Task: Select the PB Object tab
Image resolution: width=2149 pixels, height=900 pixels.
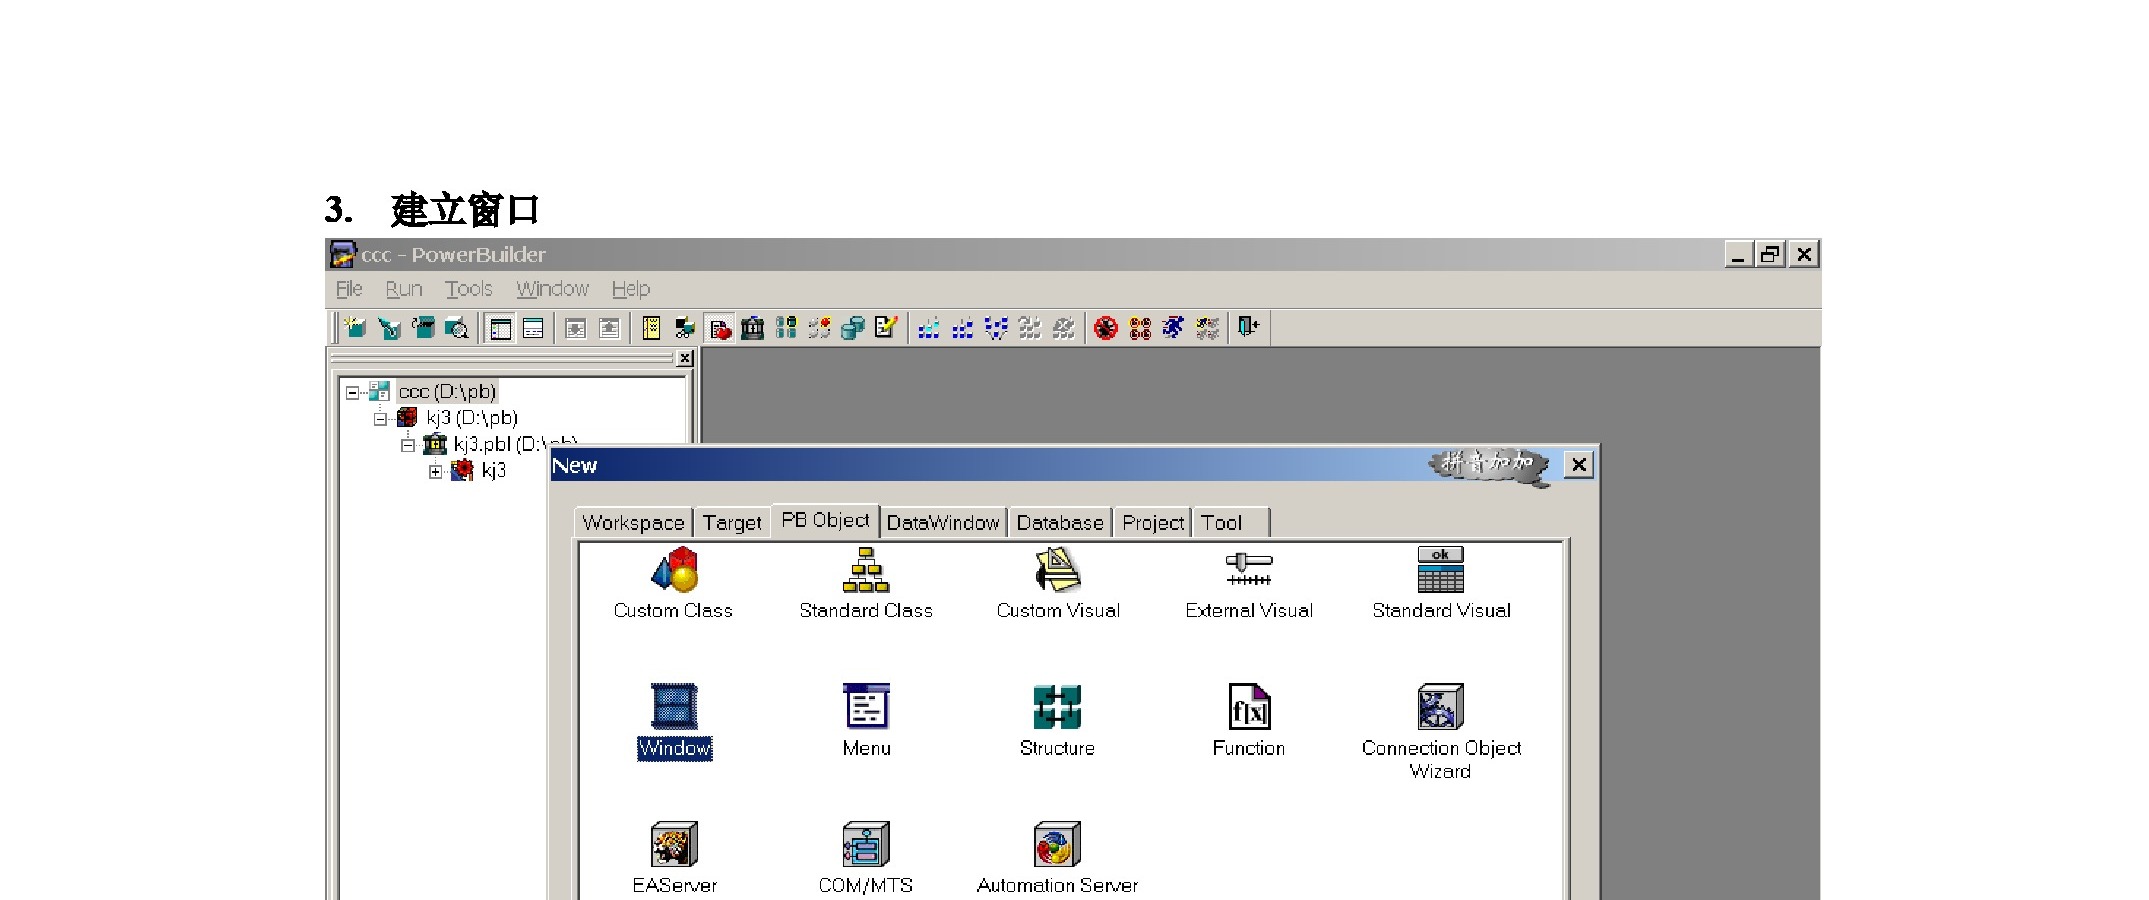Action: [x=825, y=520]
